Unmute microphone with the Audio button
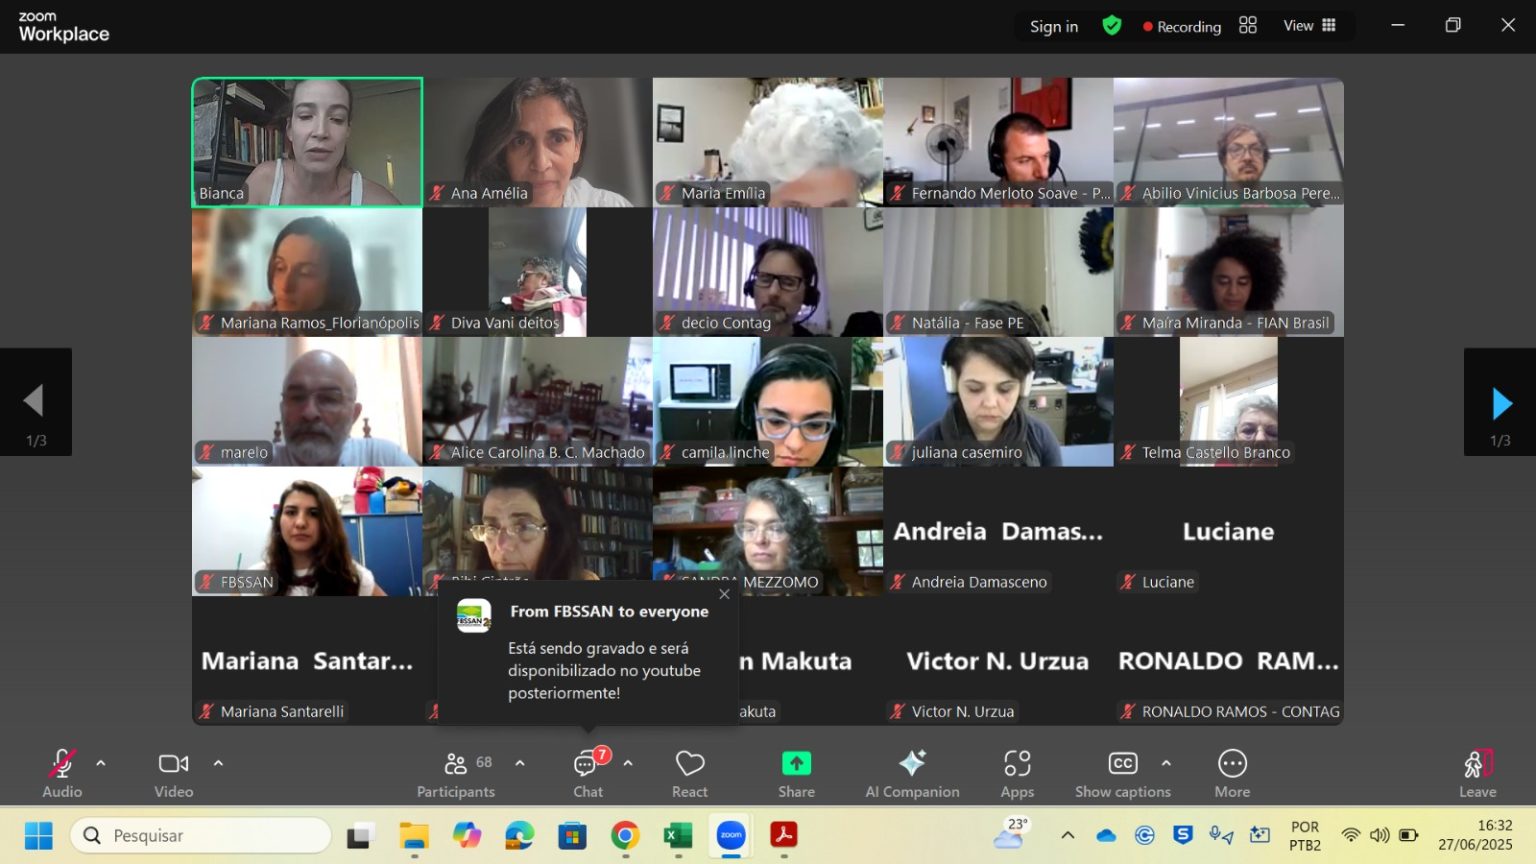Screen dimensions: 1536x864 coord(62,772)
